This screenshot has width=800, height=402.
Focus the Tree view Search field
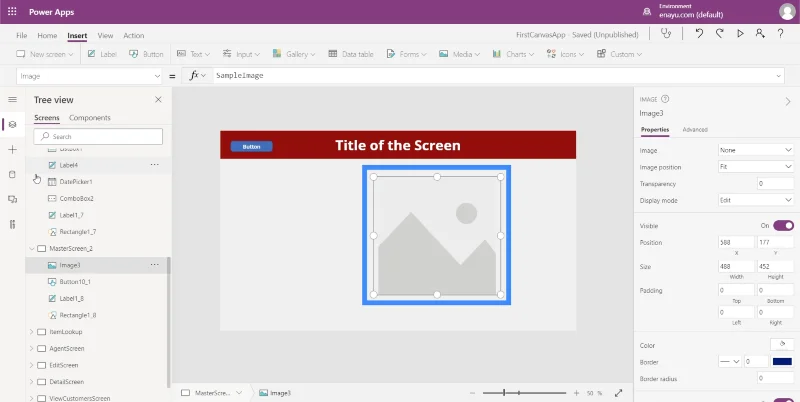point(98,136)
